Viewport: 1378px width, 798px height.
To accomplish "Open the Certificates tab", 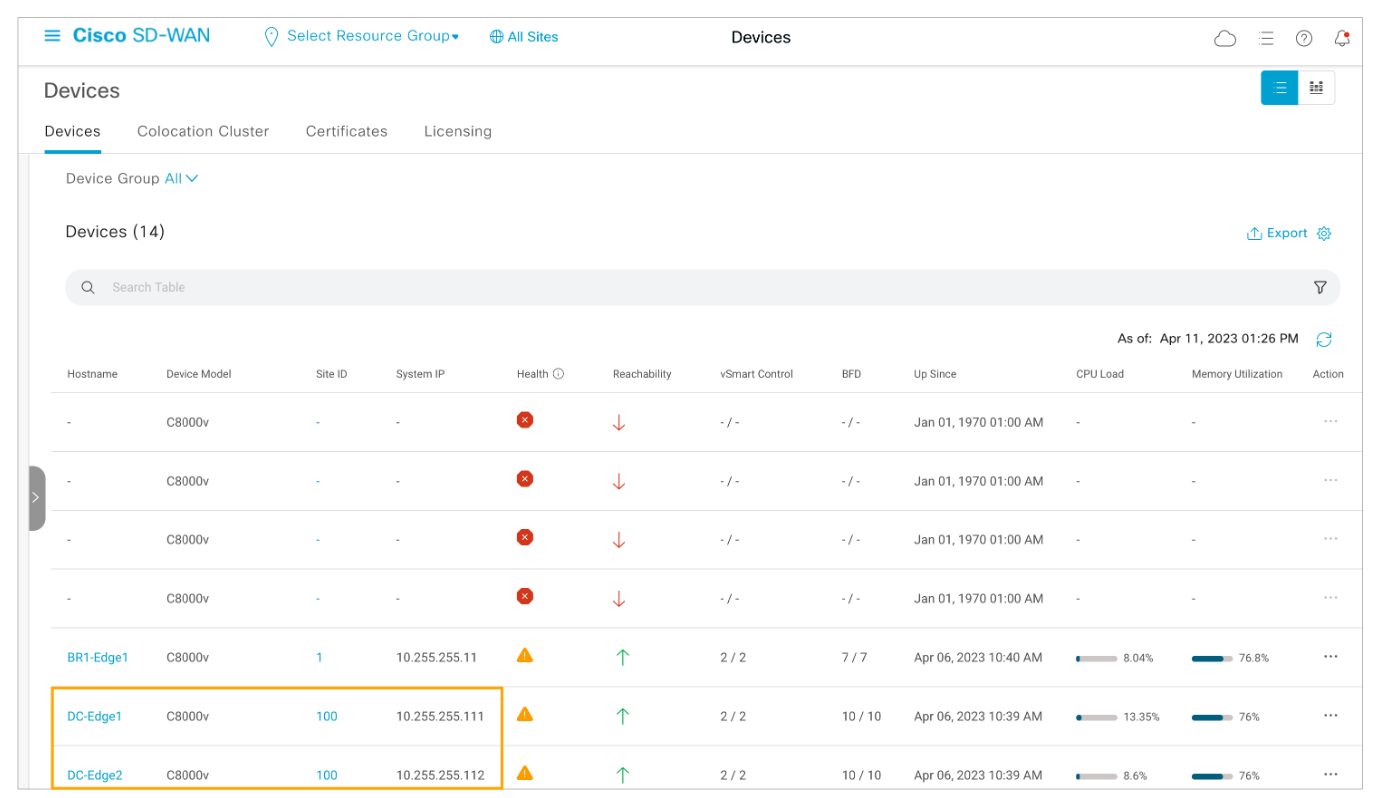I will [346, 131].
